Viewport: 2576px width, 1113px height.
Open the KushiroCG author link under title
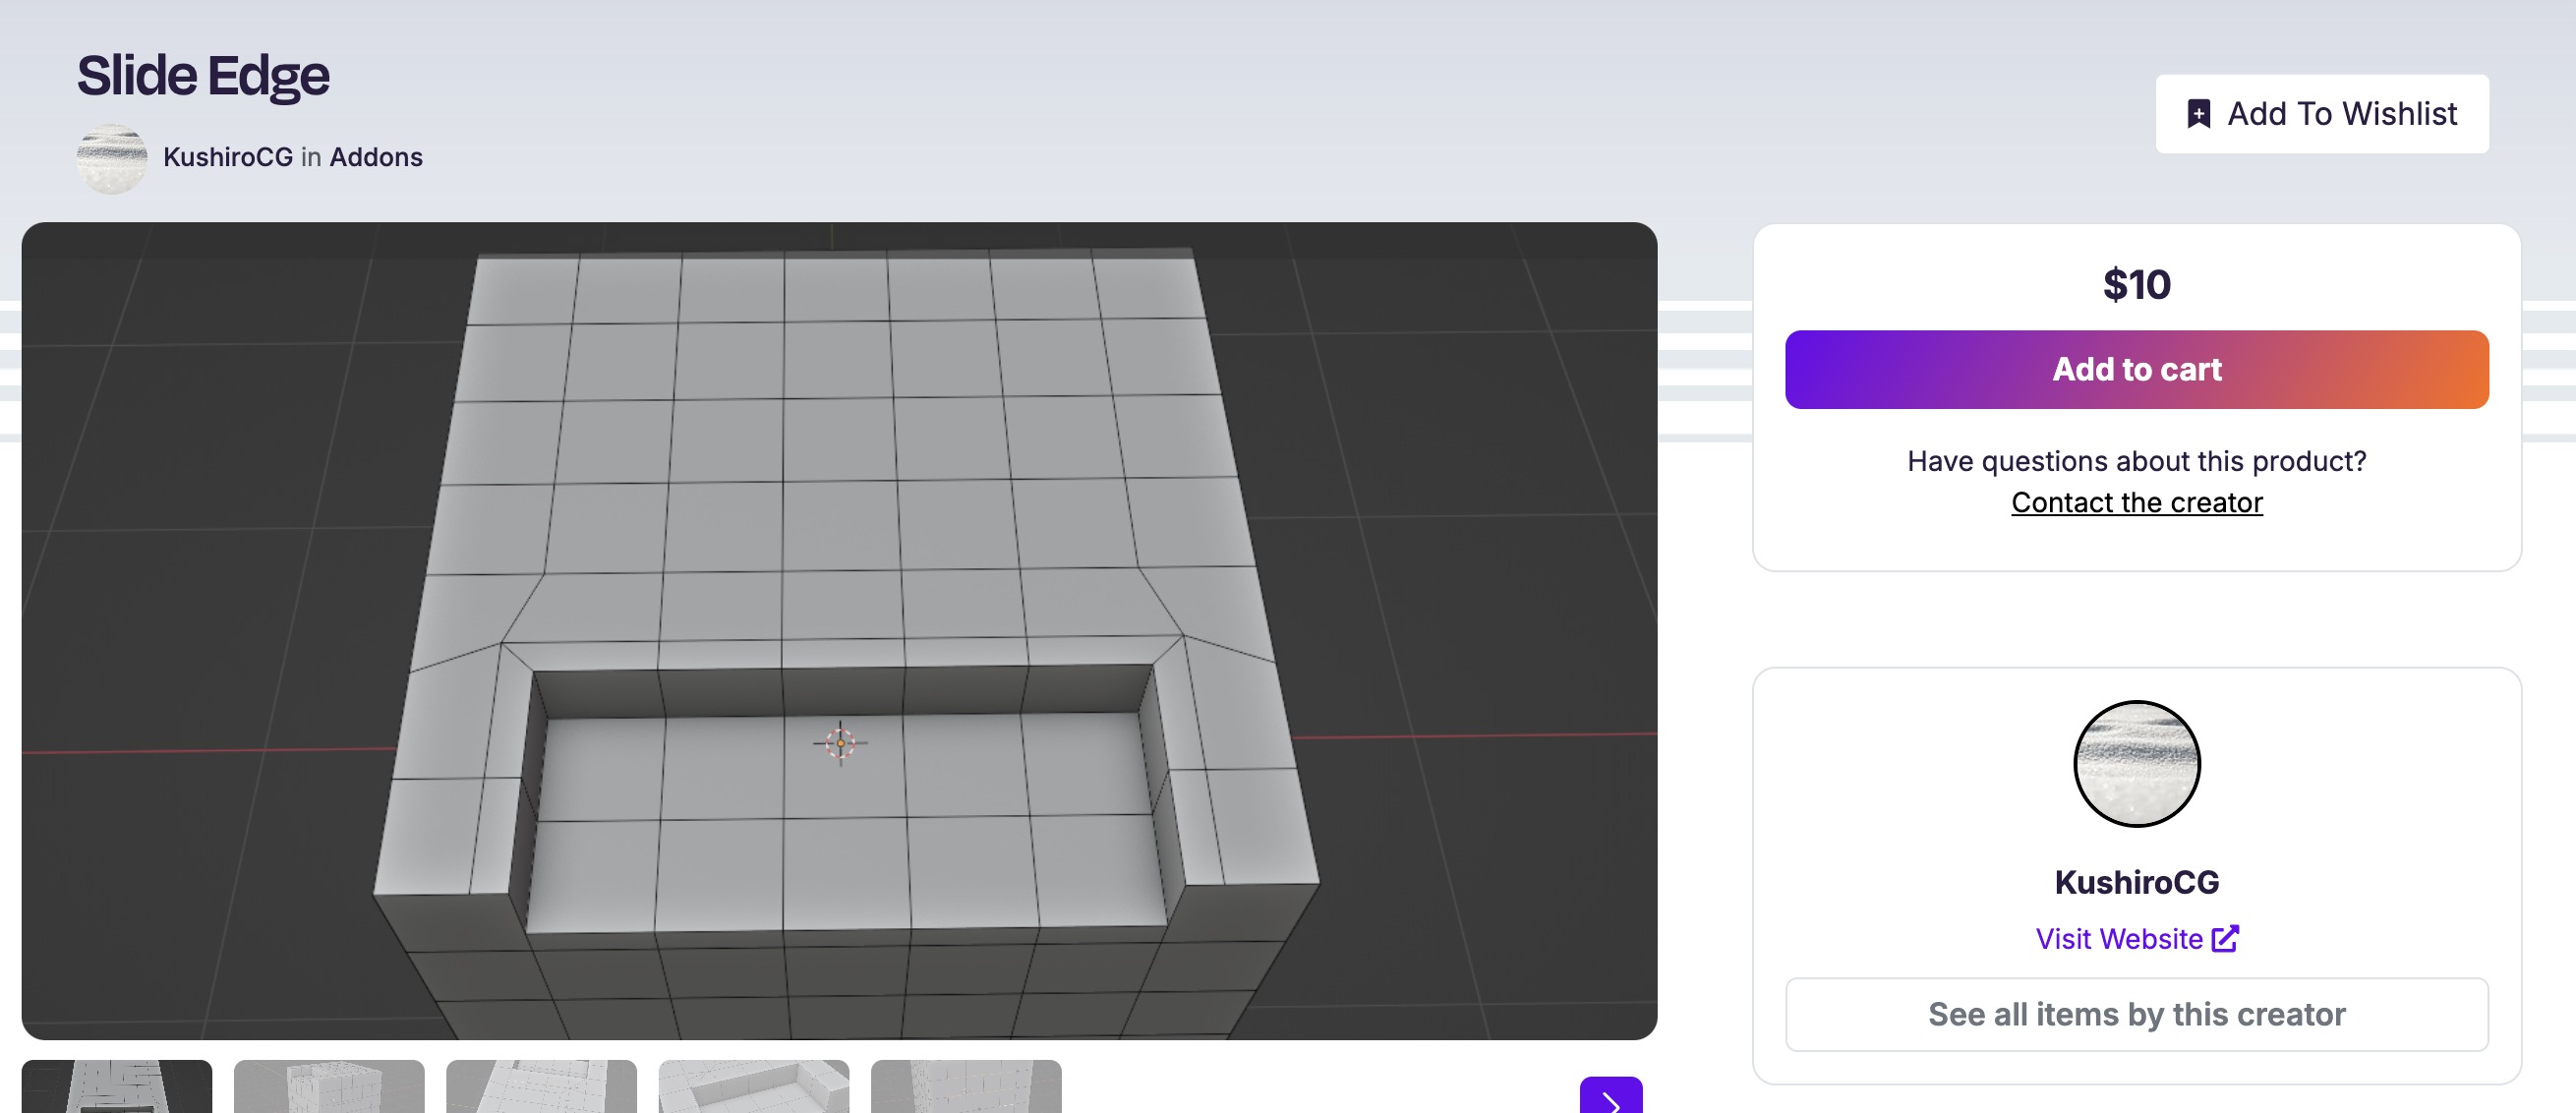pyautogui.click(x=228, y=157)
